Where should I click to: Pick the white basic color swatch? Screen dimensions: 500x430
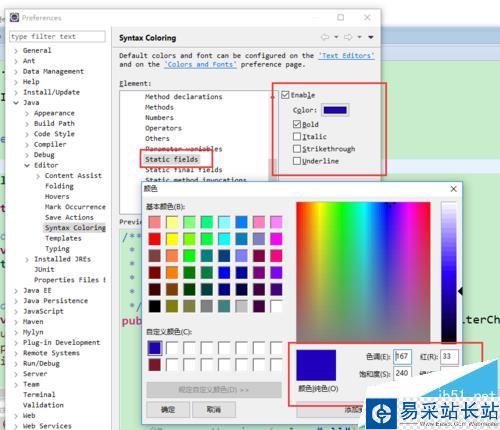point(276,306)
